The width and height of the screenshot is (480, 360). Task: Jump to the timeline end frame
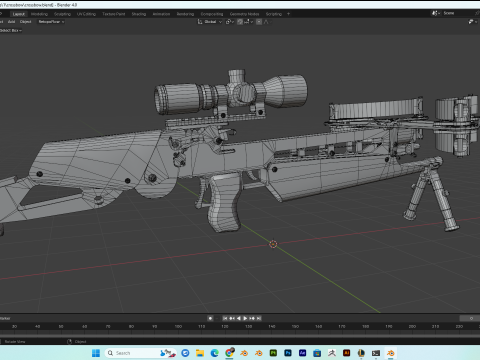(259, 318)
